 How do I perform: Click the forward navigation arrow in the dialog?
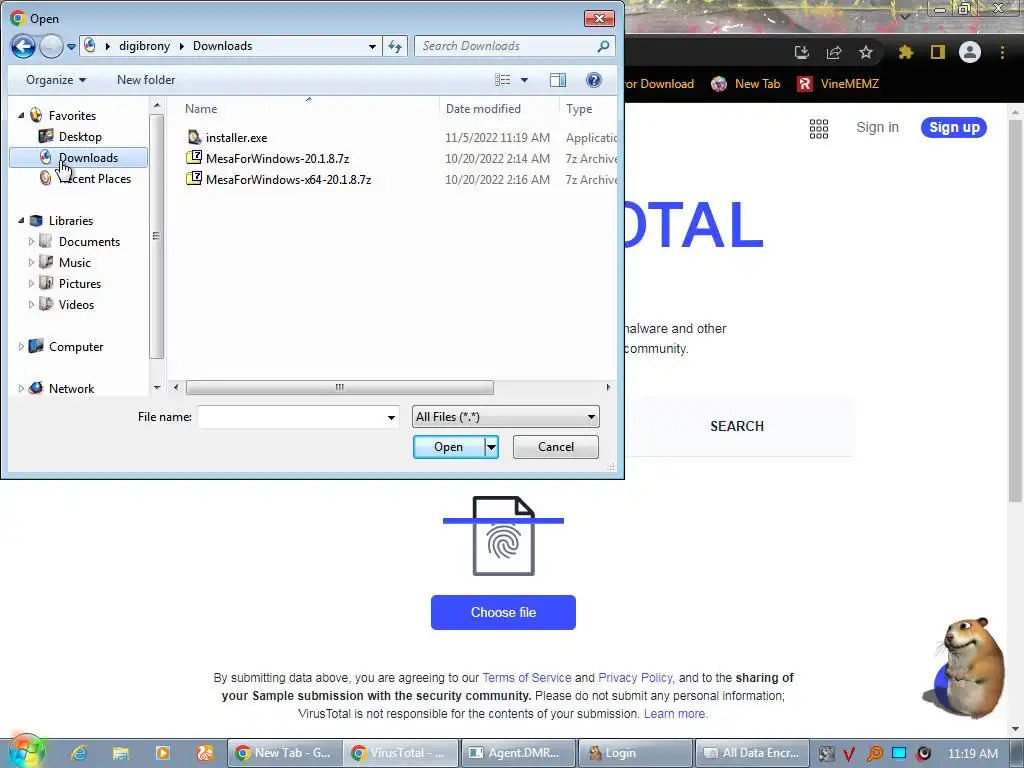pyautogui.click(x=52, y=46)
